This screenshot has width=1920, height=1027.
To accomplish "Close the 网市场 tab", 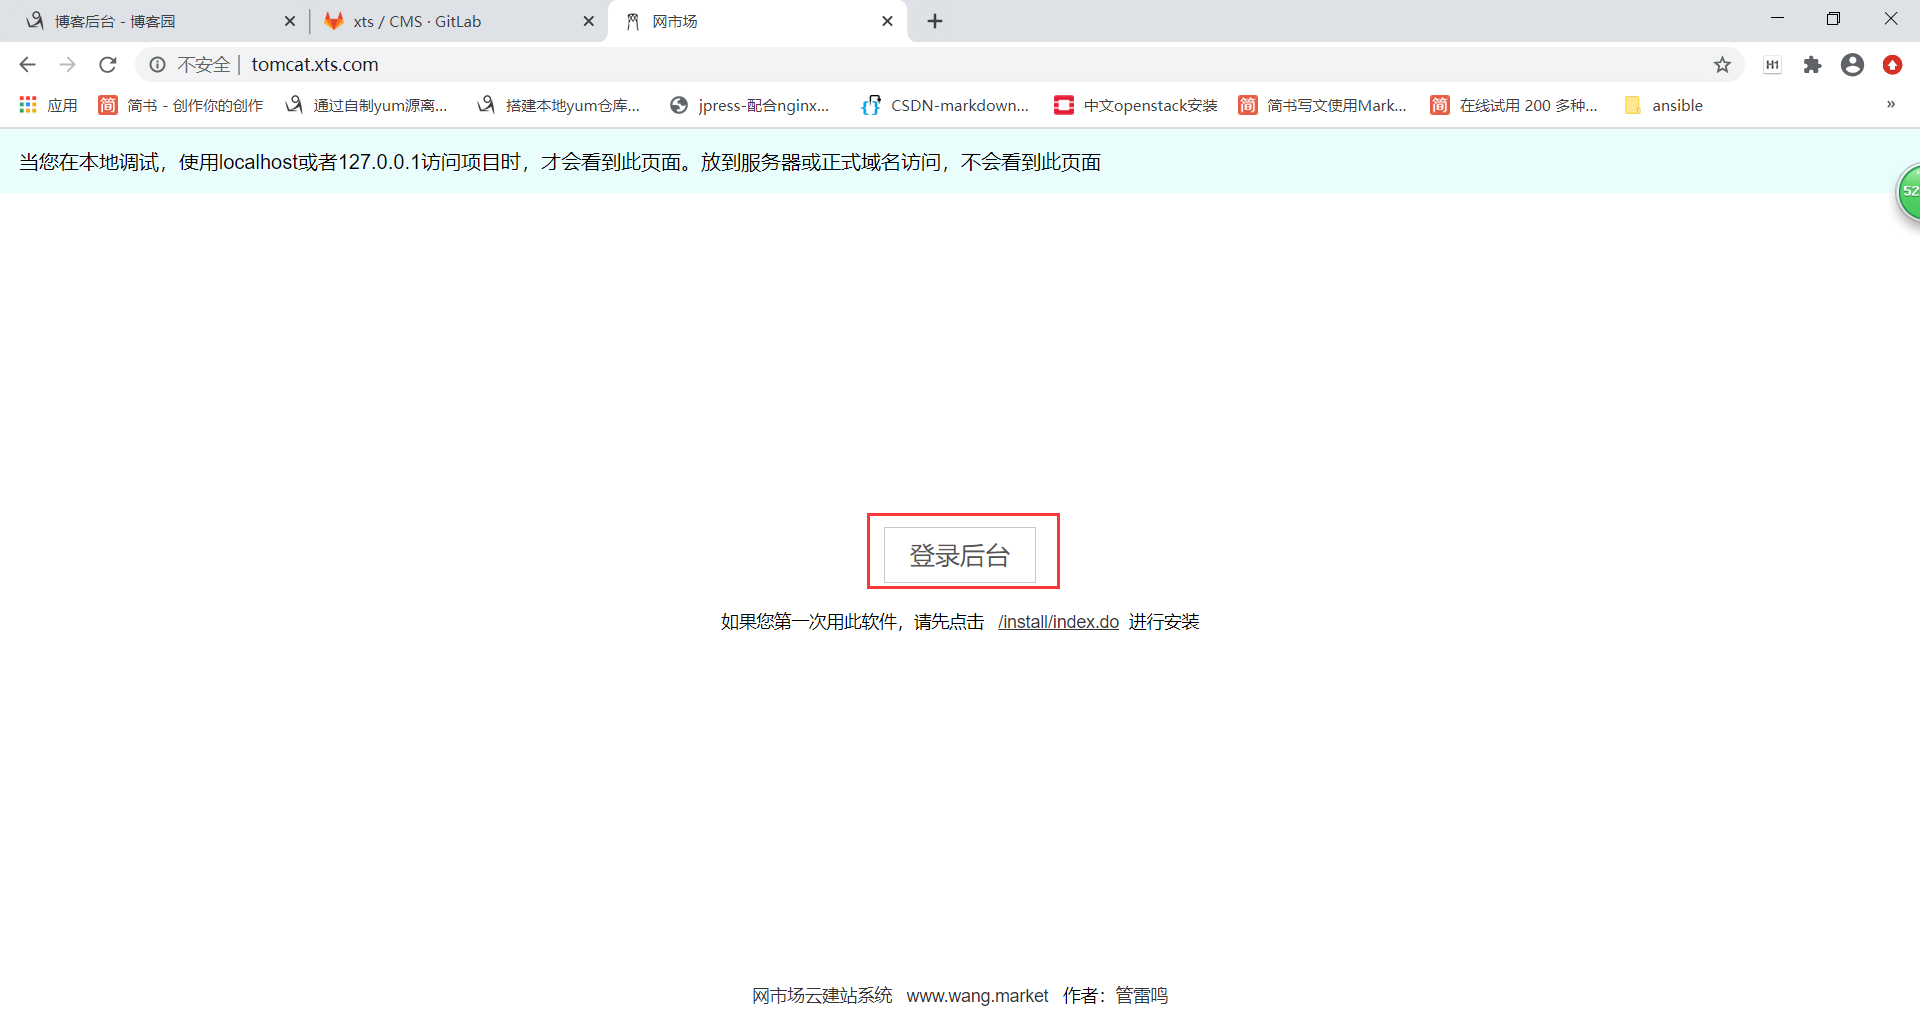I will click(x=887, y=21).
